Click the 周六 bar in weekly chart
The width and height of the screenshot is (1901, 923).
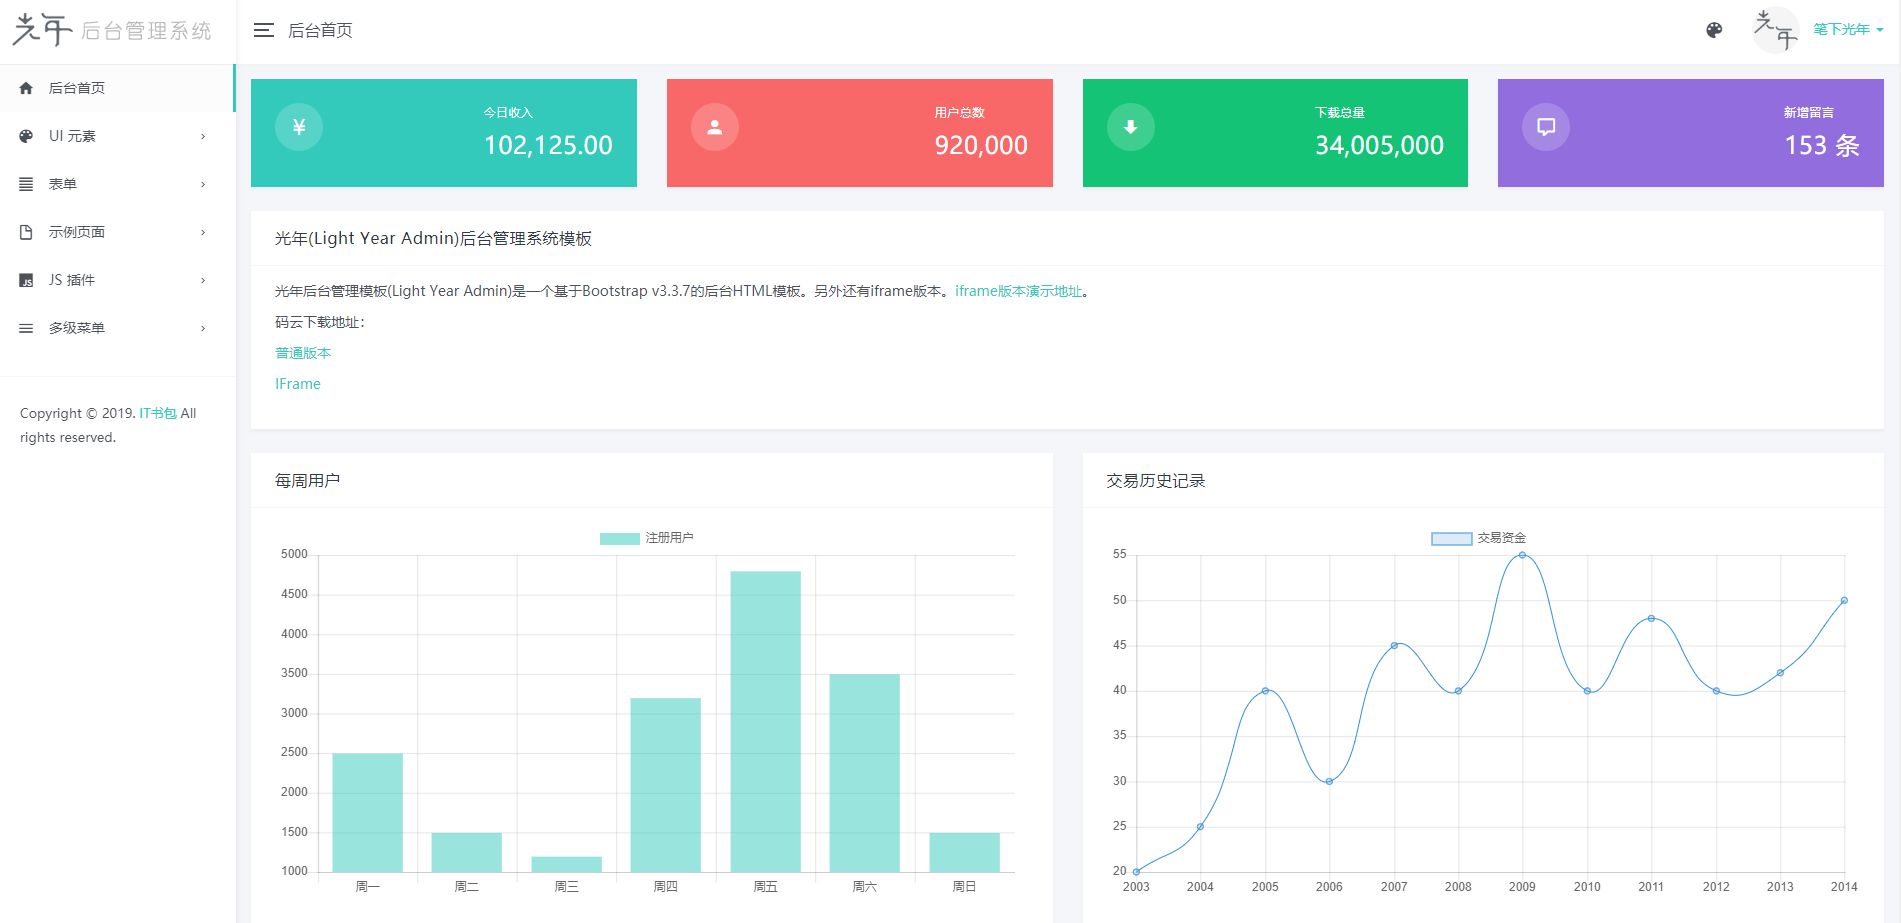864,773
